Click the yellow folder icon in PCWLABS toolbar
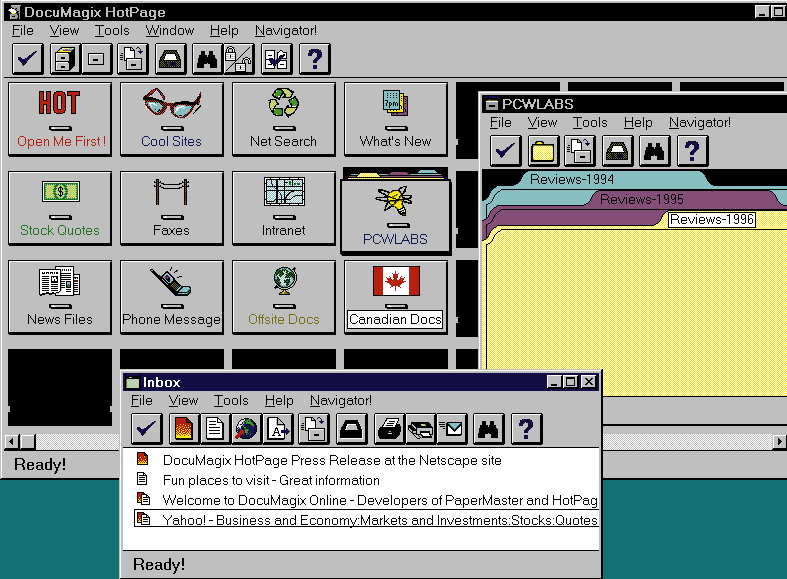Image resolution: width=787 pixels, height=579 pixels. point(543,151)
